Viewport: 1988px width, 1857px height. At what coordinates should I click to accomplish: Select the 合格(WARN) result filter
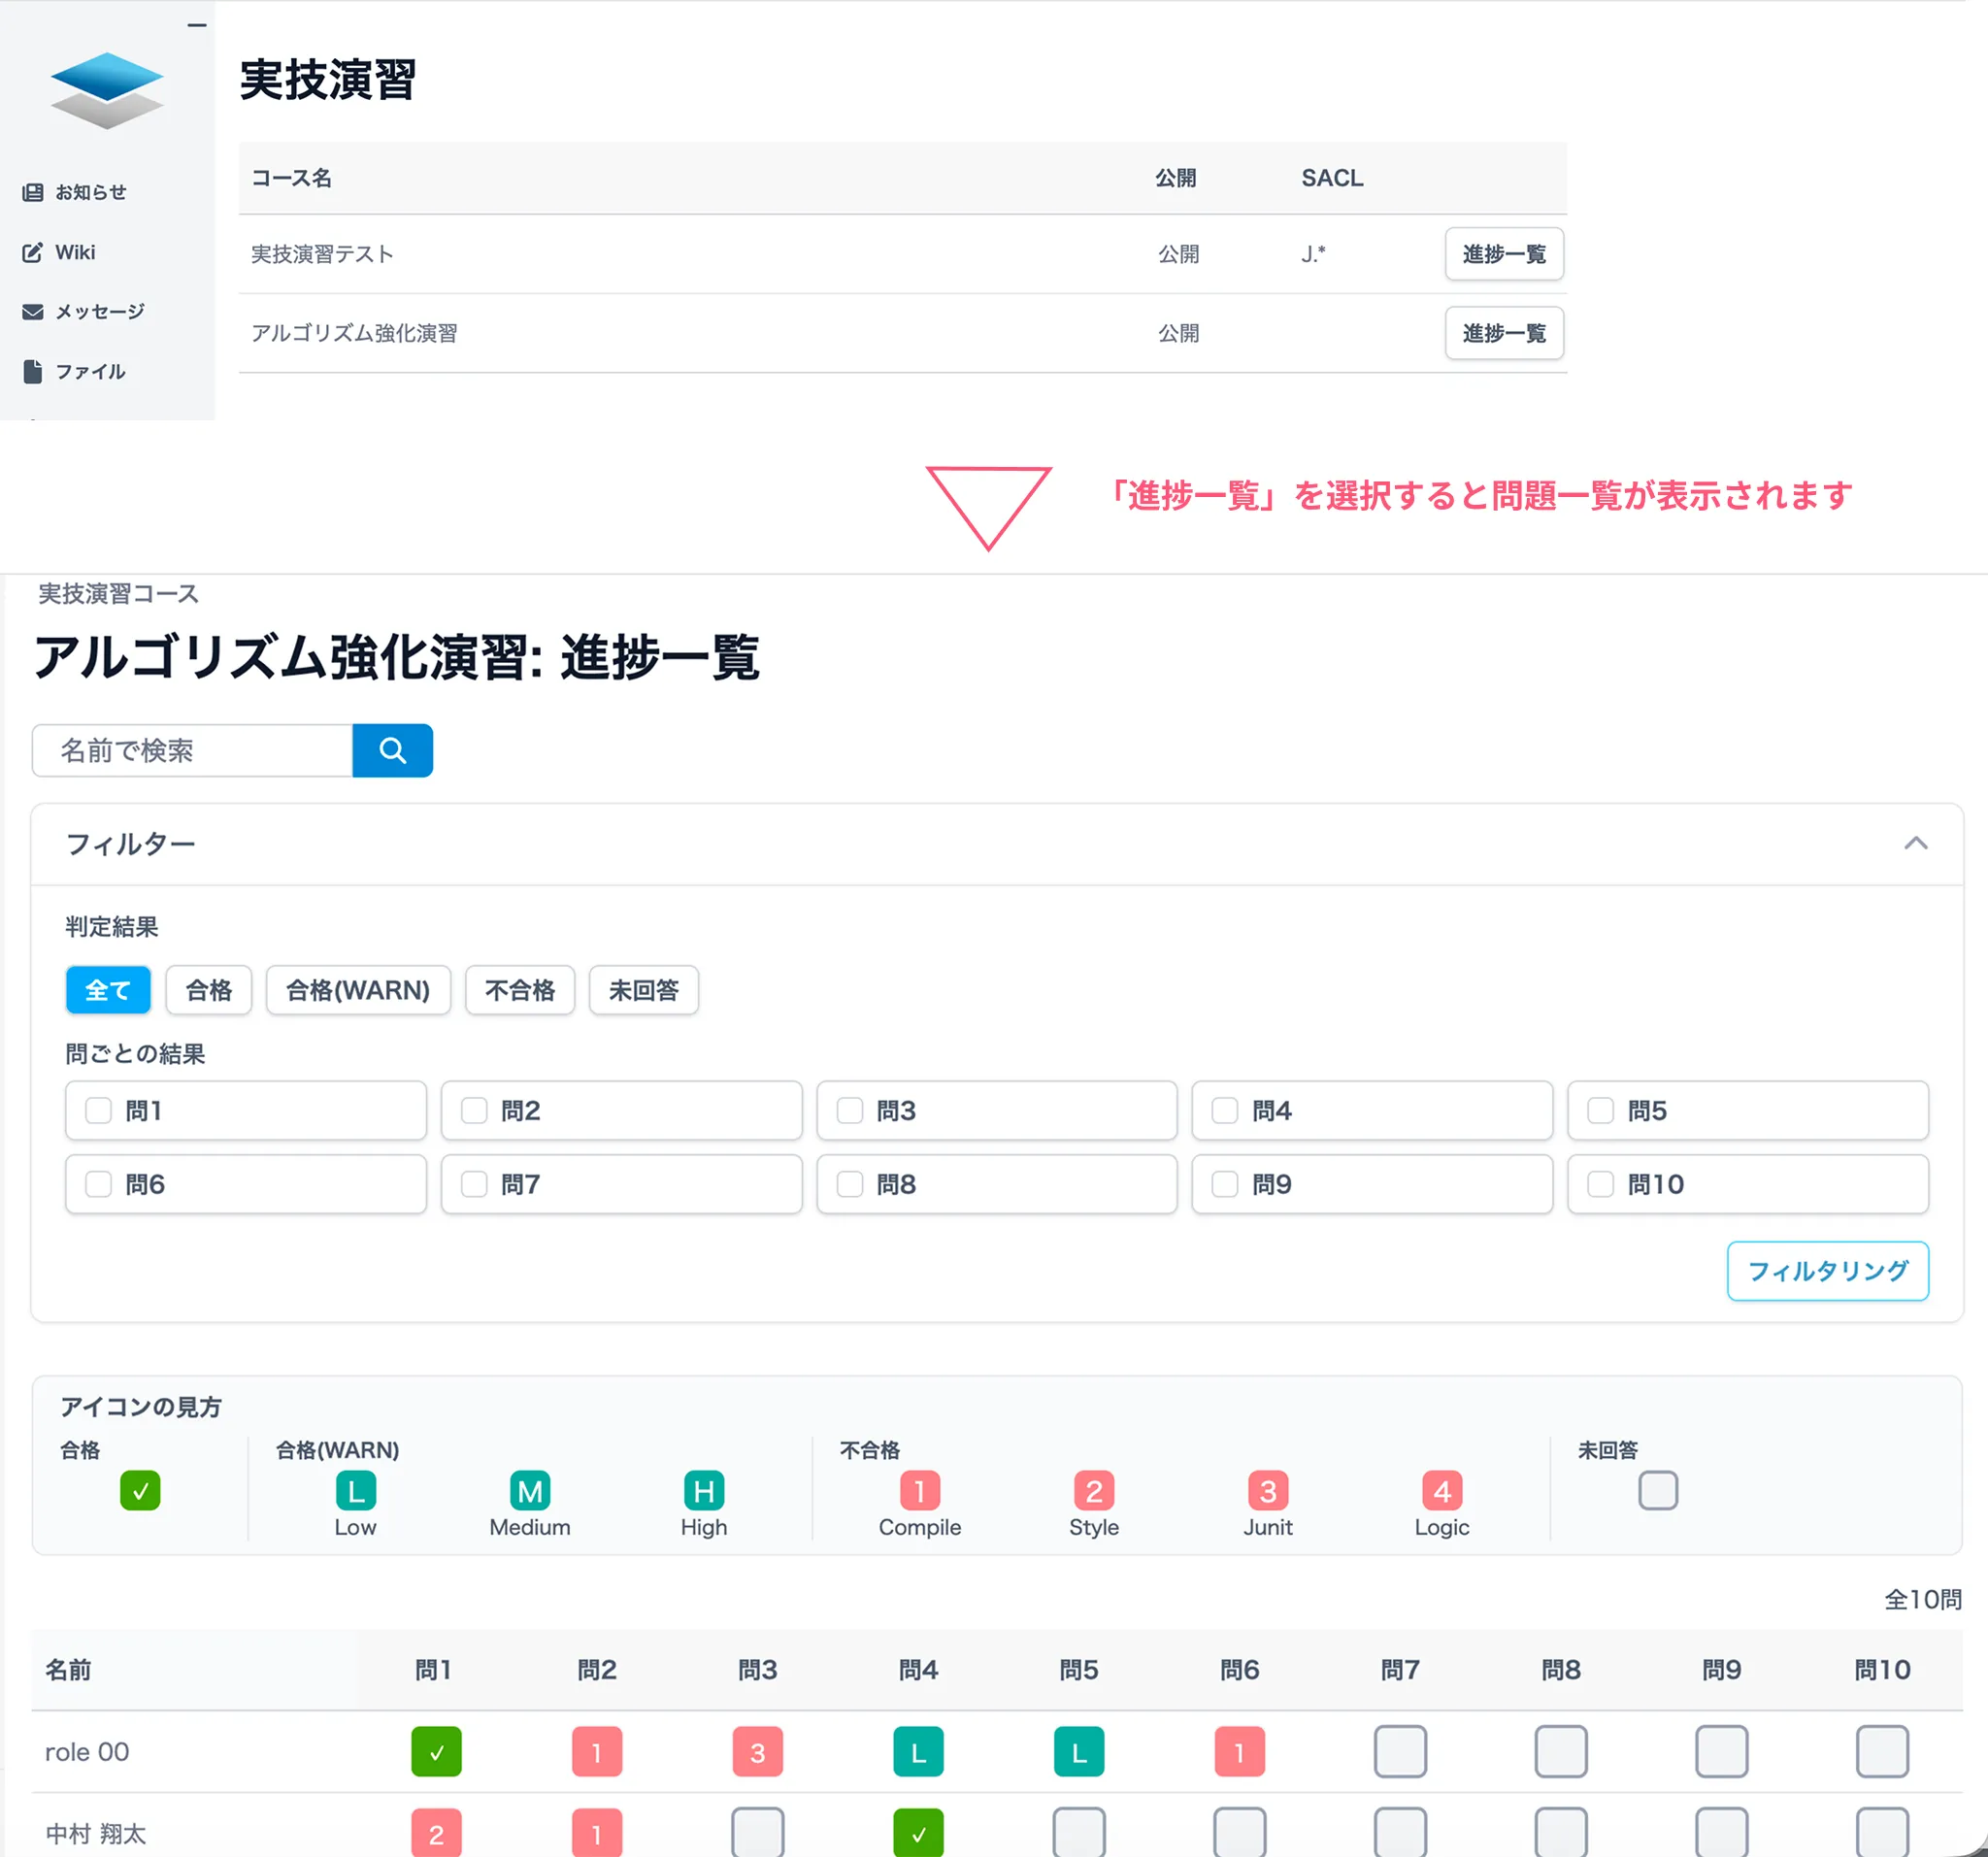[358, 990]
